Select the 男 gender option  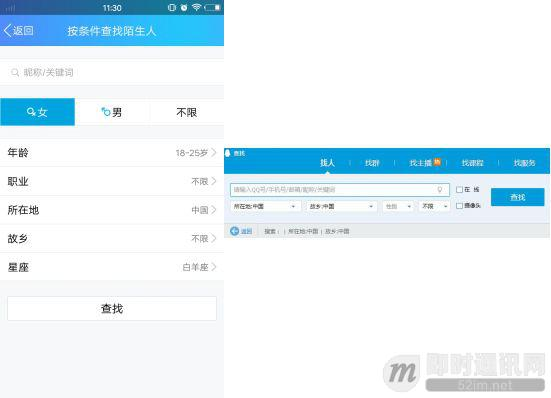coord(112,112)
